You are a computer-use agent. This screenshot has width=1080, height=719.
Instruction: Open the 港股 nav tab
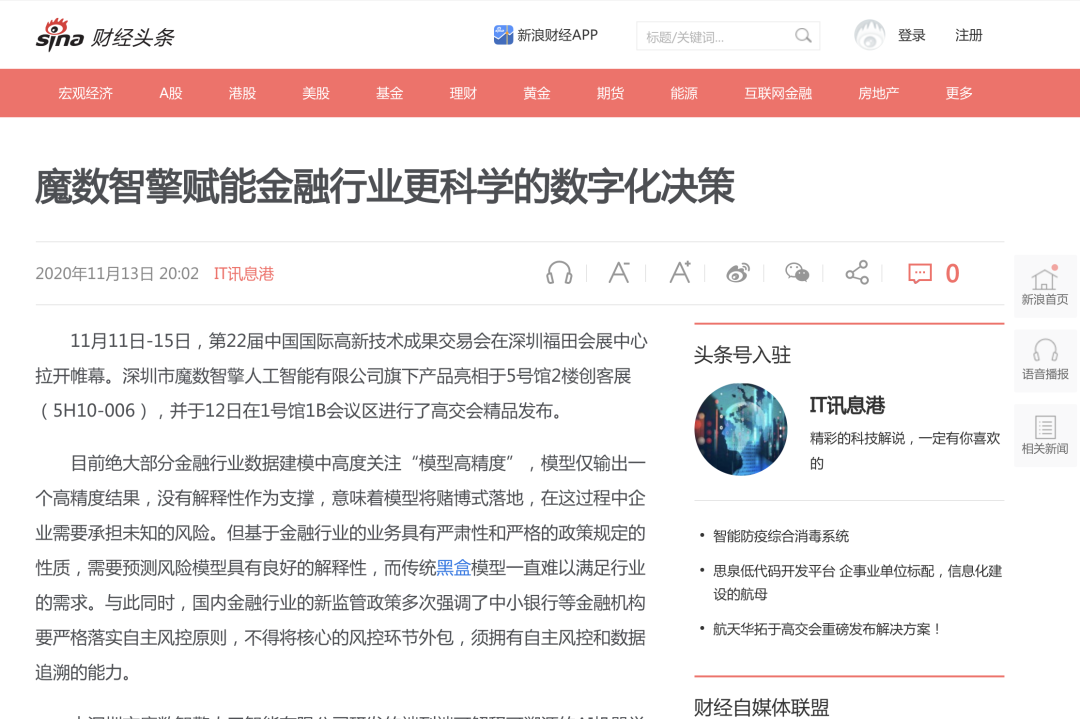(242, 93)
